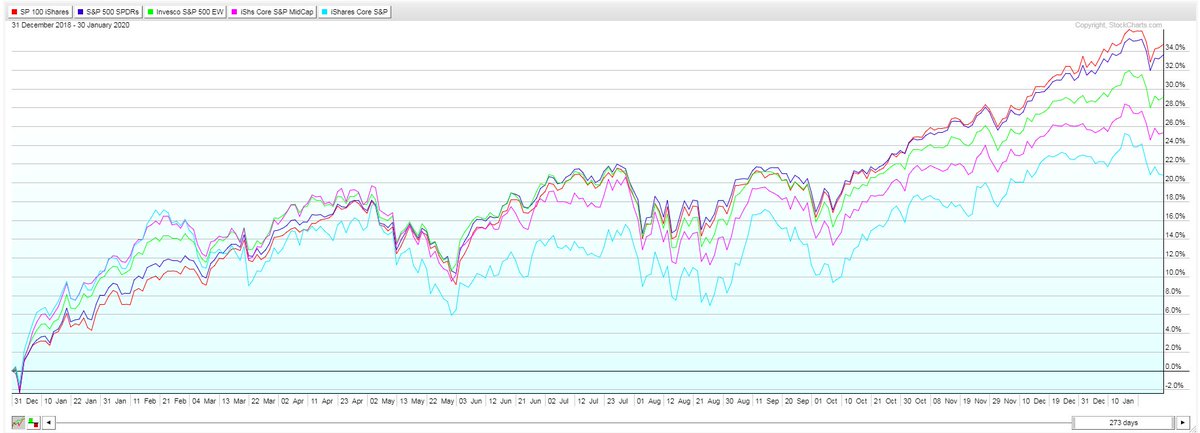Viewport: 1200px width, 433px height.
Task: Click the 273 days slider thumb
Action: 1124,423
